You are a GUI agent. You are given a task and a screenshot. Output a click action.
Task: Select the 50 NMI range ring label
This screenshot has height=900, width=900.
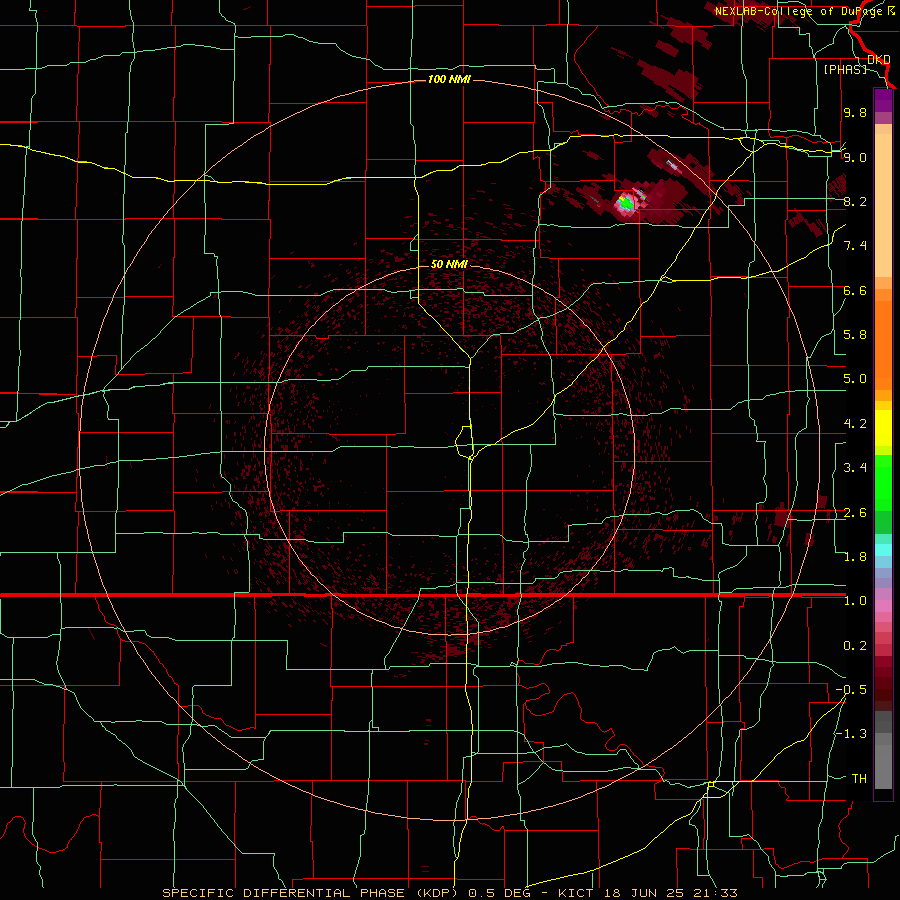449,264
